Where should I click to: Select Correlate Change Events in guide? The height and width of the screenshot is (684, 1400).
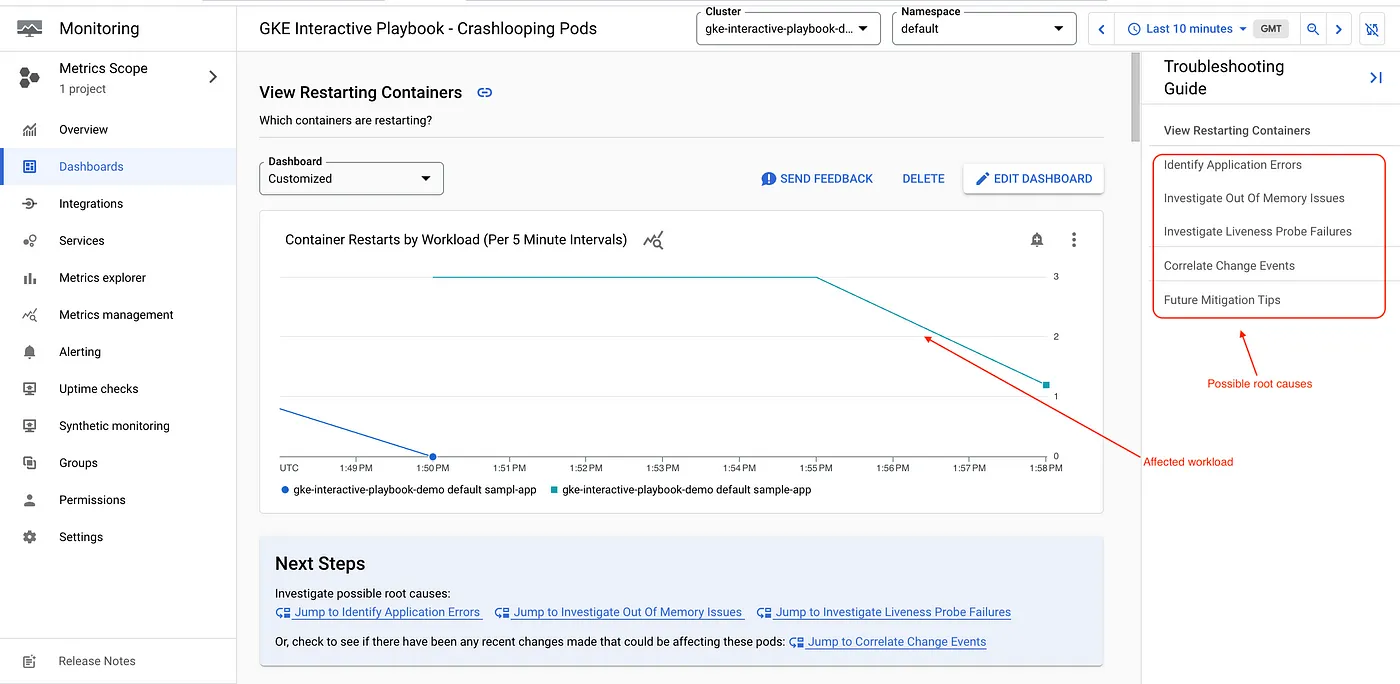(1229, 266)
